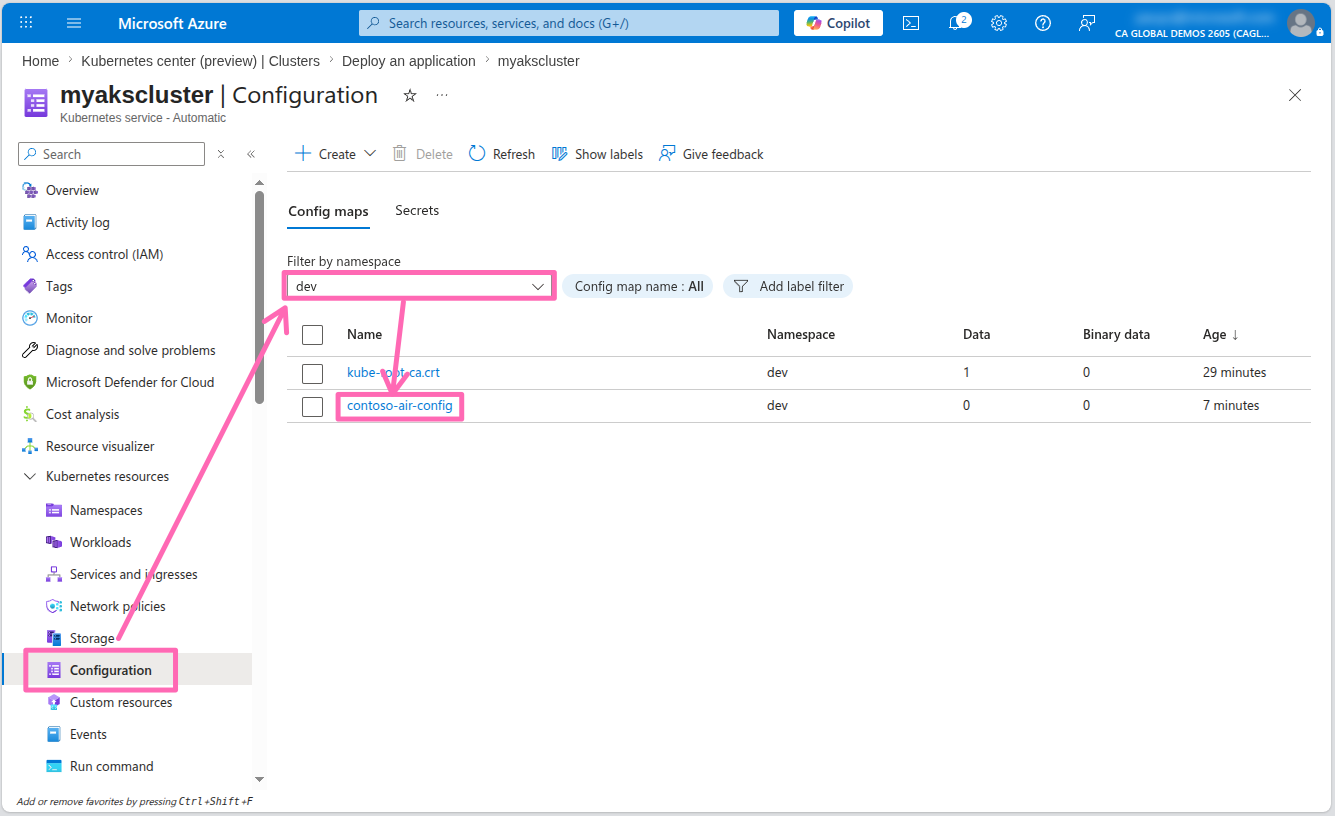This screenshot has height=816, width=1335.
Task: Click the Microsoft Defender for Cloud shield icon
Action: [30, 382]
